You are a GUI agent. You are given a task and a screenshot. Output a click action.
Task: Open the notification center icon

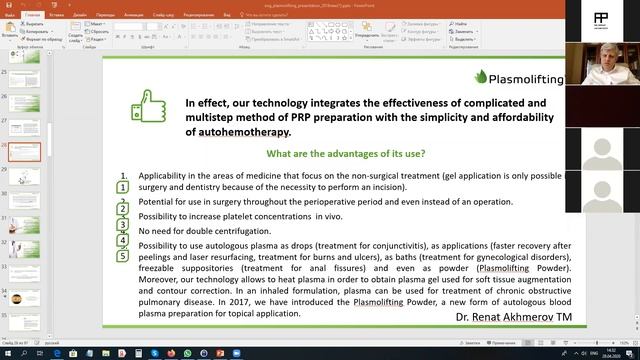pos(630,353)
